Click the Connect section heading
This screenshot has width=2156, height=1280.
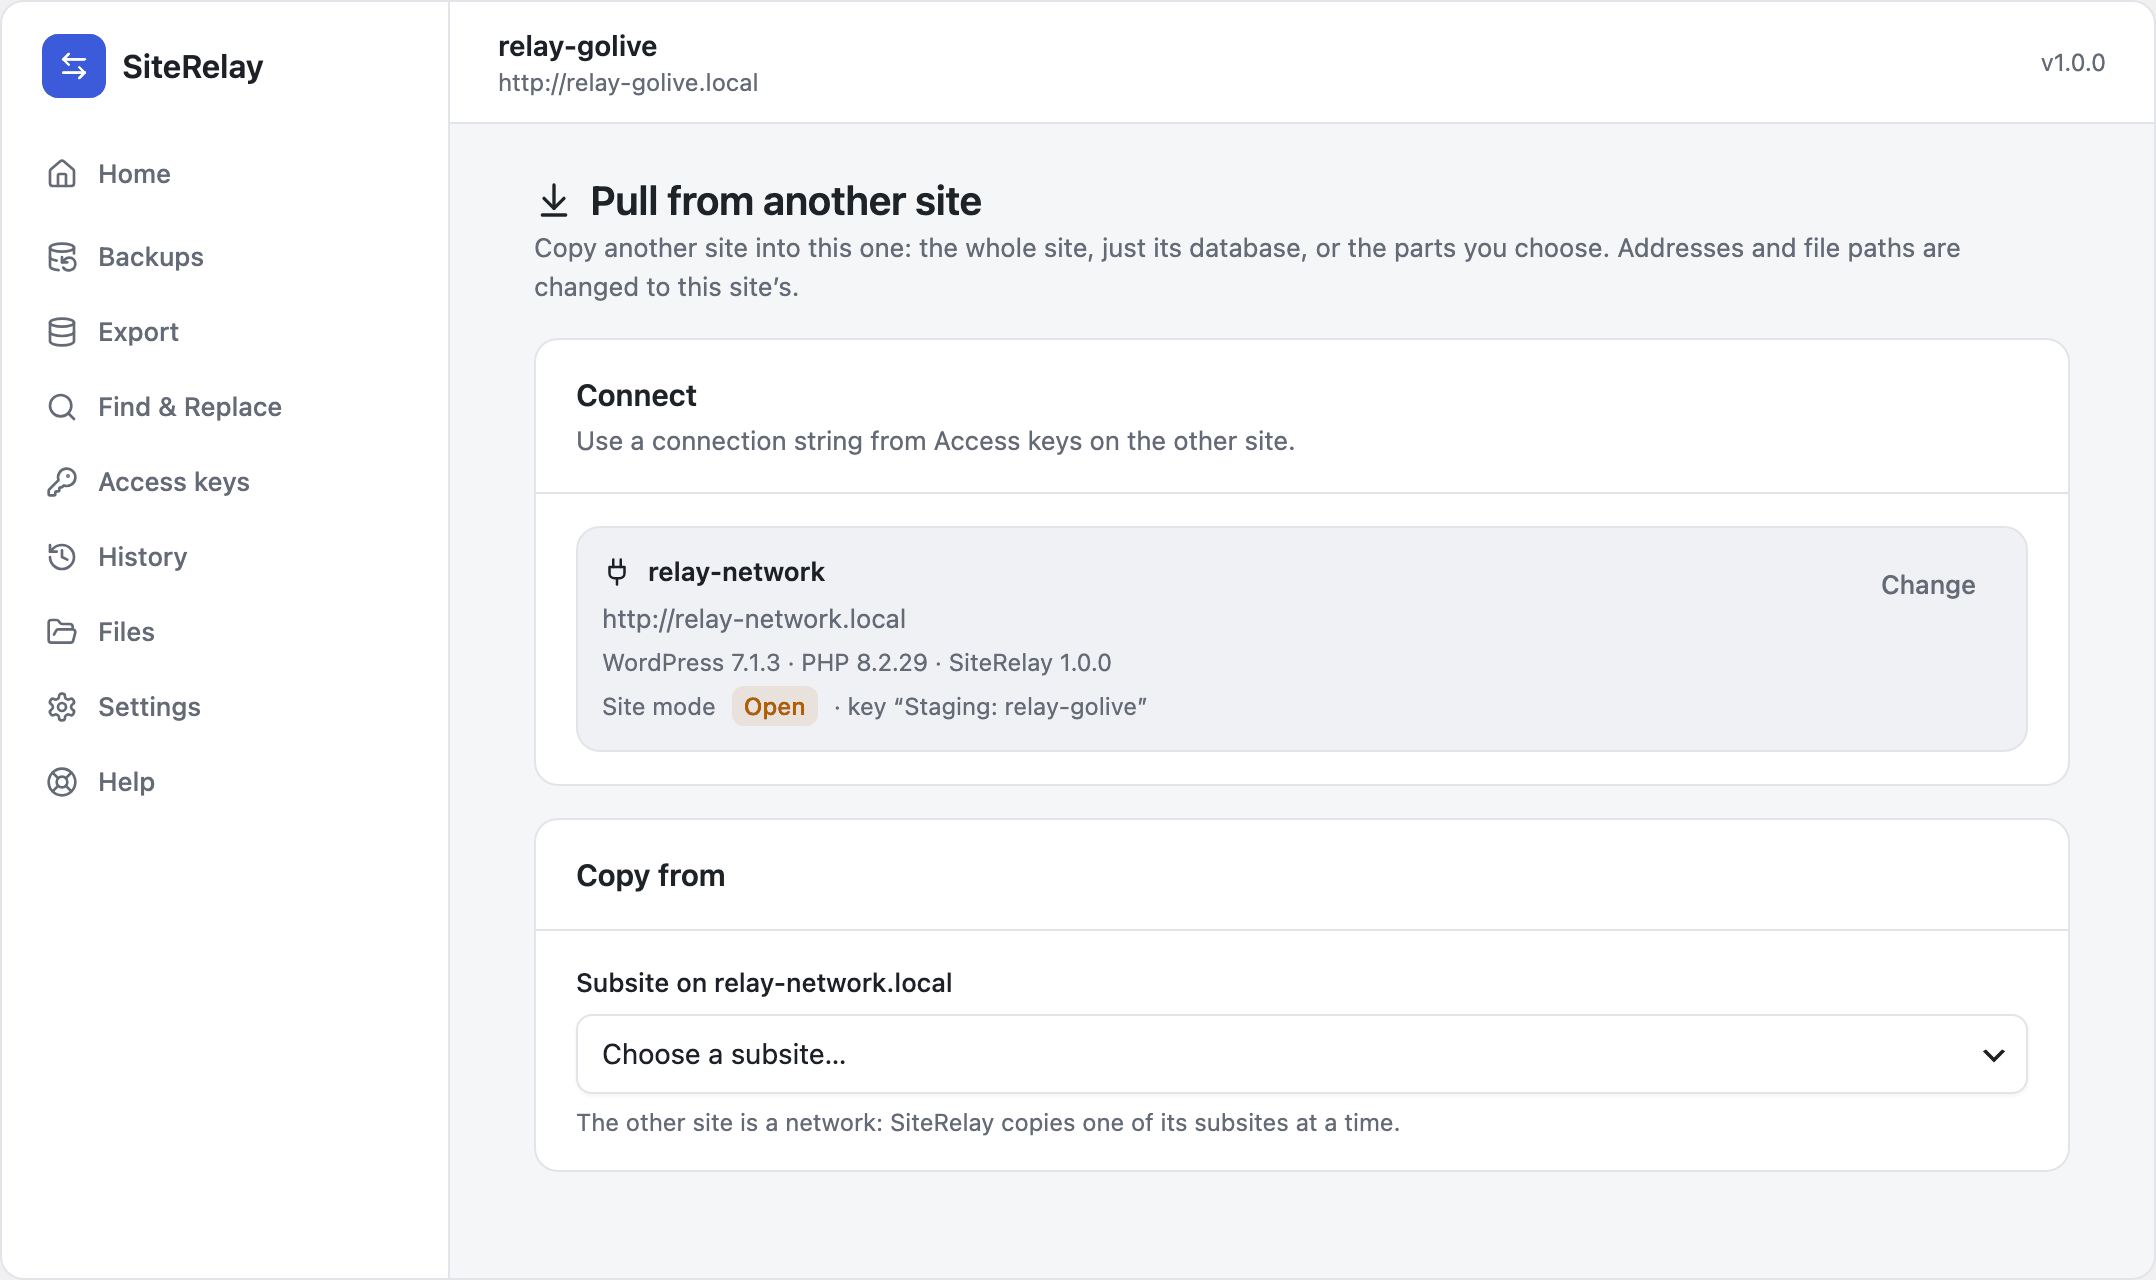[636, 396]
